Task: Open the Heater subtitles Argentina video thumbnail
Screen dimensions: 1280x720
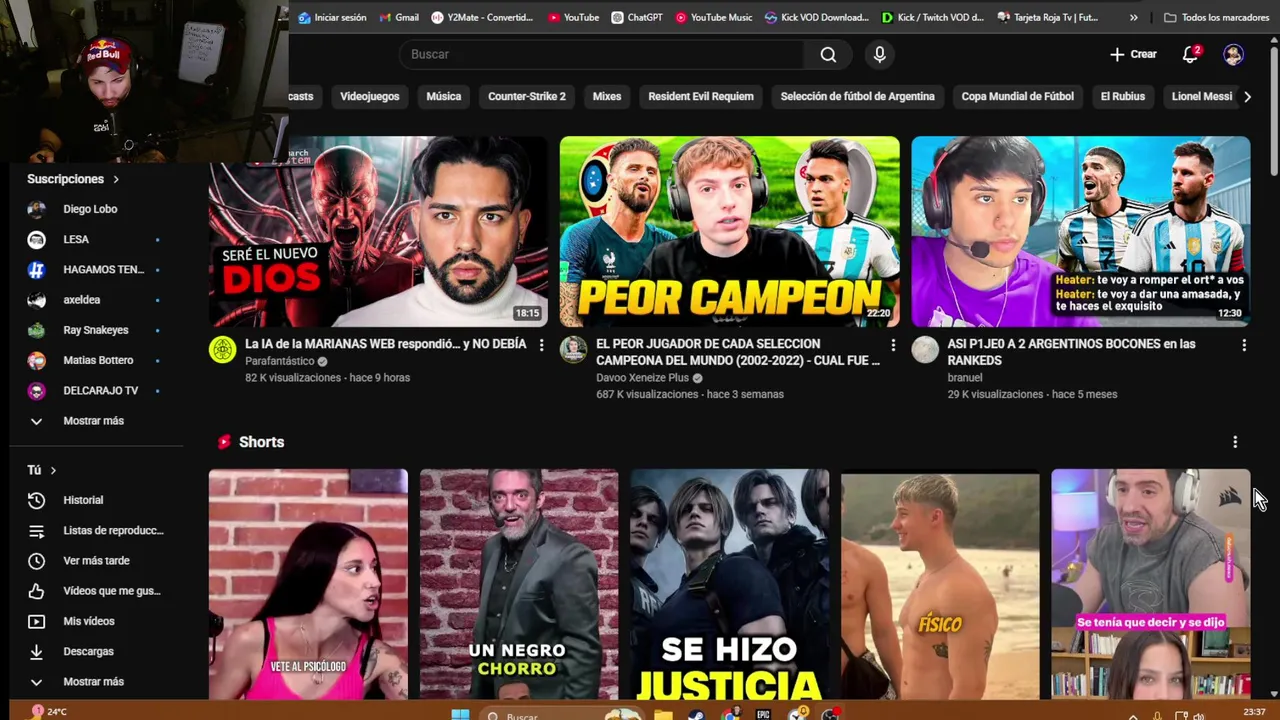Action: coord(1080,231)
